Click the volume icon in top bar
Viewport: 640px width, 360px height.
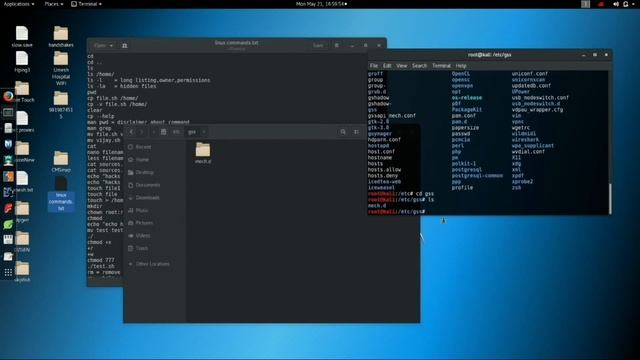[x=616, y=4]
